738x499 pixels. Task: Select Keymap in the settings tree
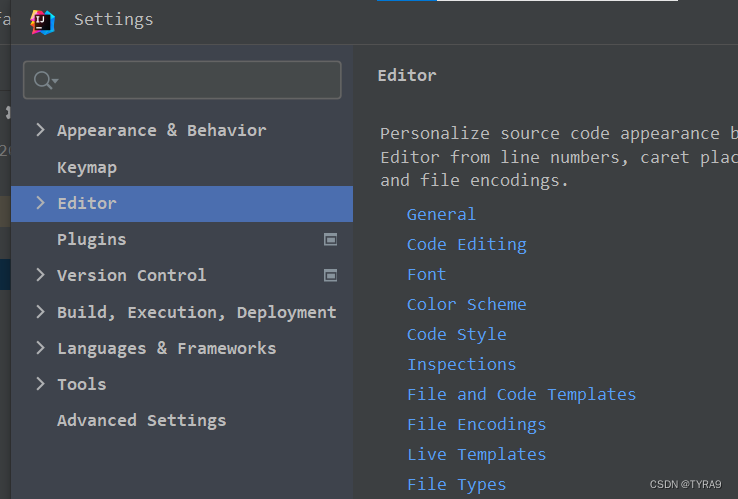pos(87,167)
